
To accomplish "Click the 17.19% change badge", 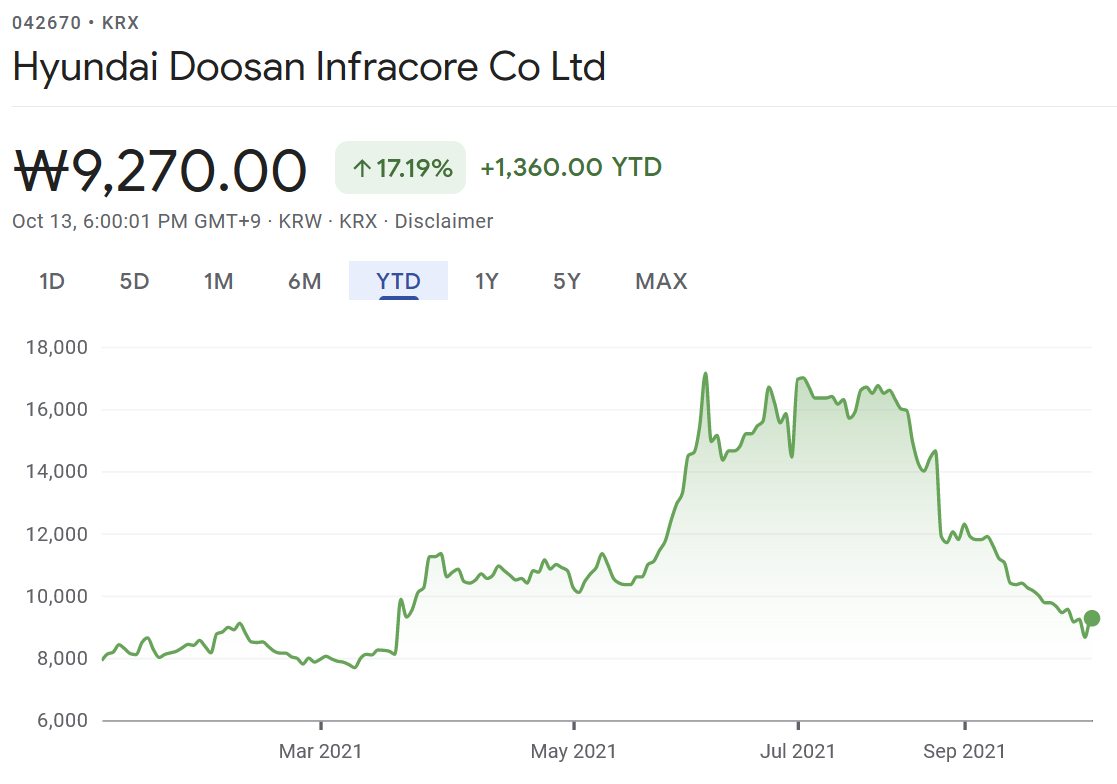I will [x=401, y=168].
